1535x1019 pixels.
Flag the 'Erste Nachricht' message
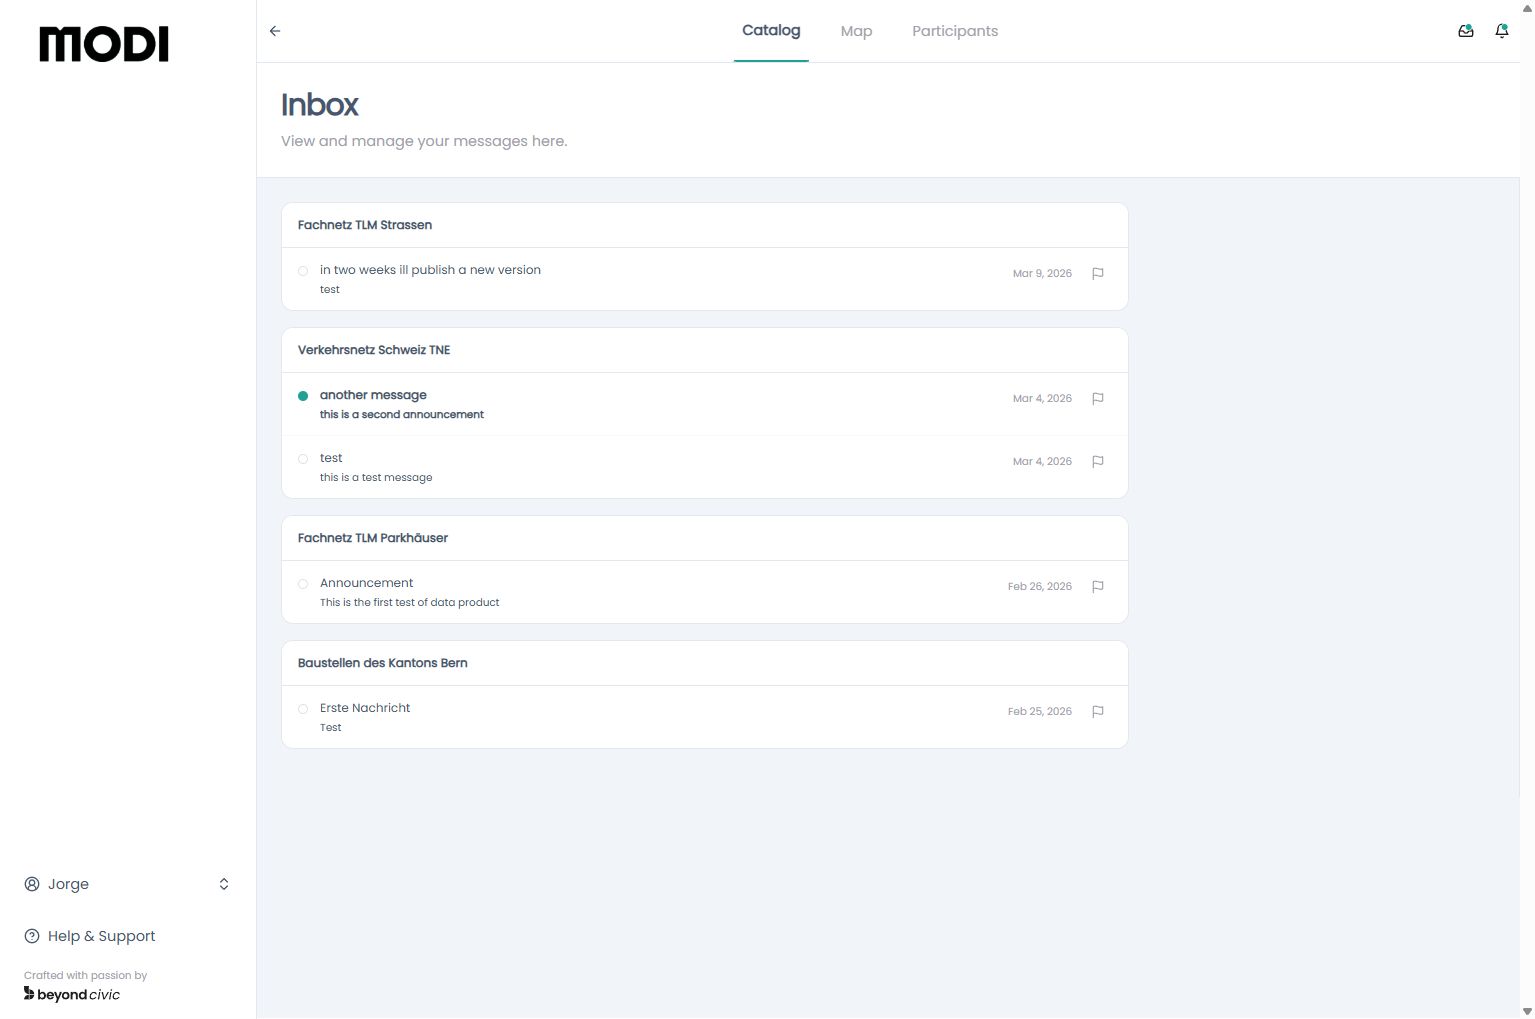1098,711
